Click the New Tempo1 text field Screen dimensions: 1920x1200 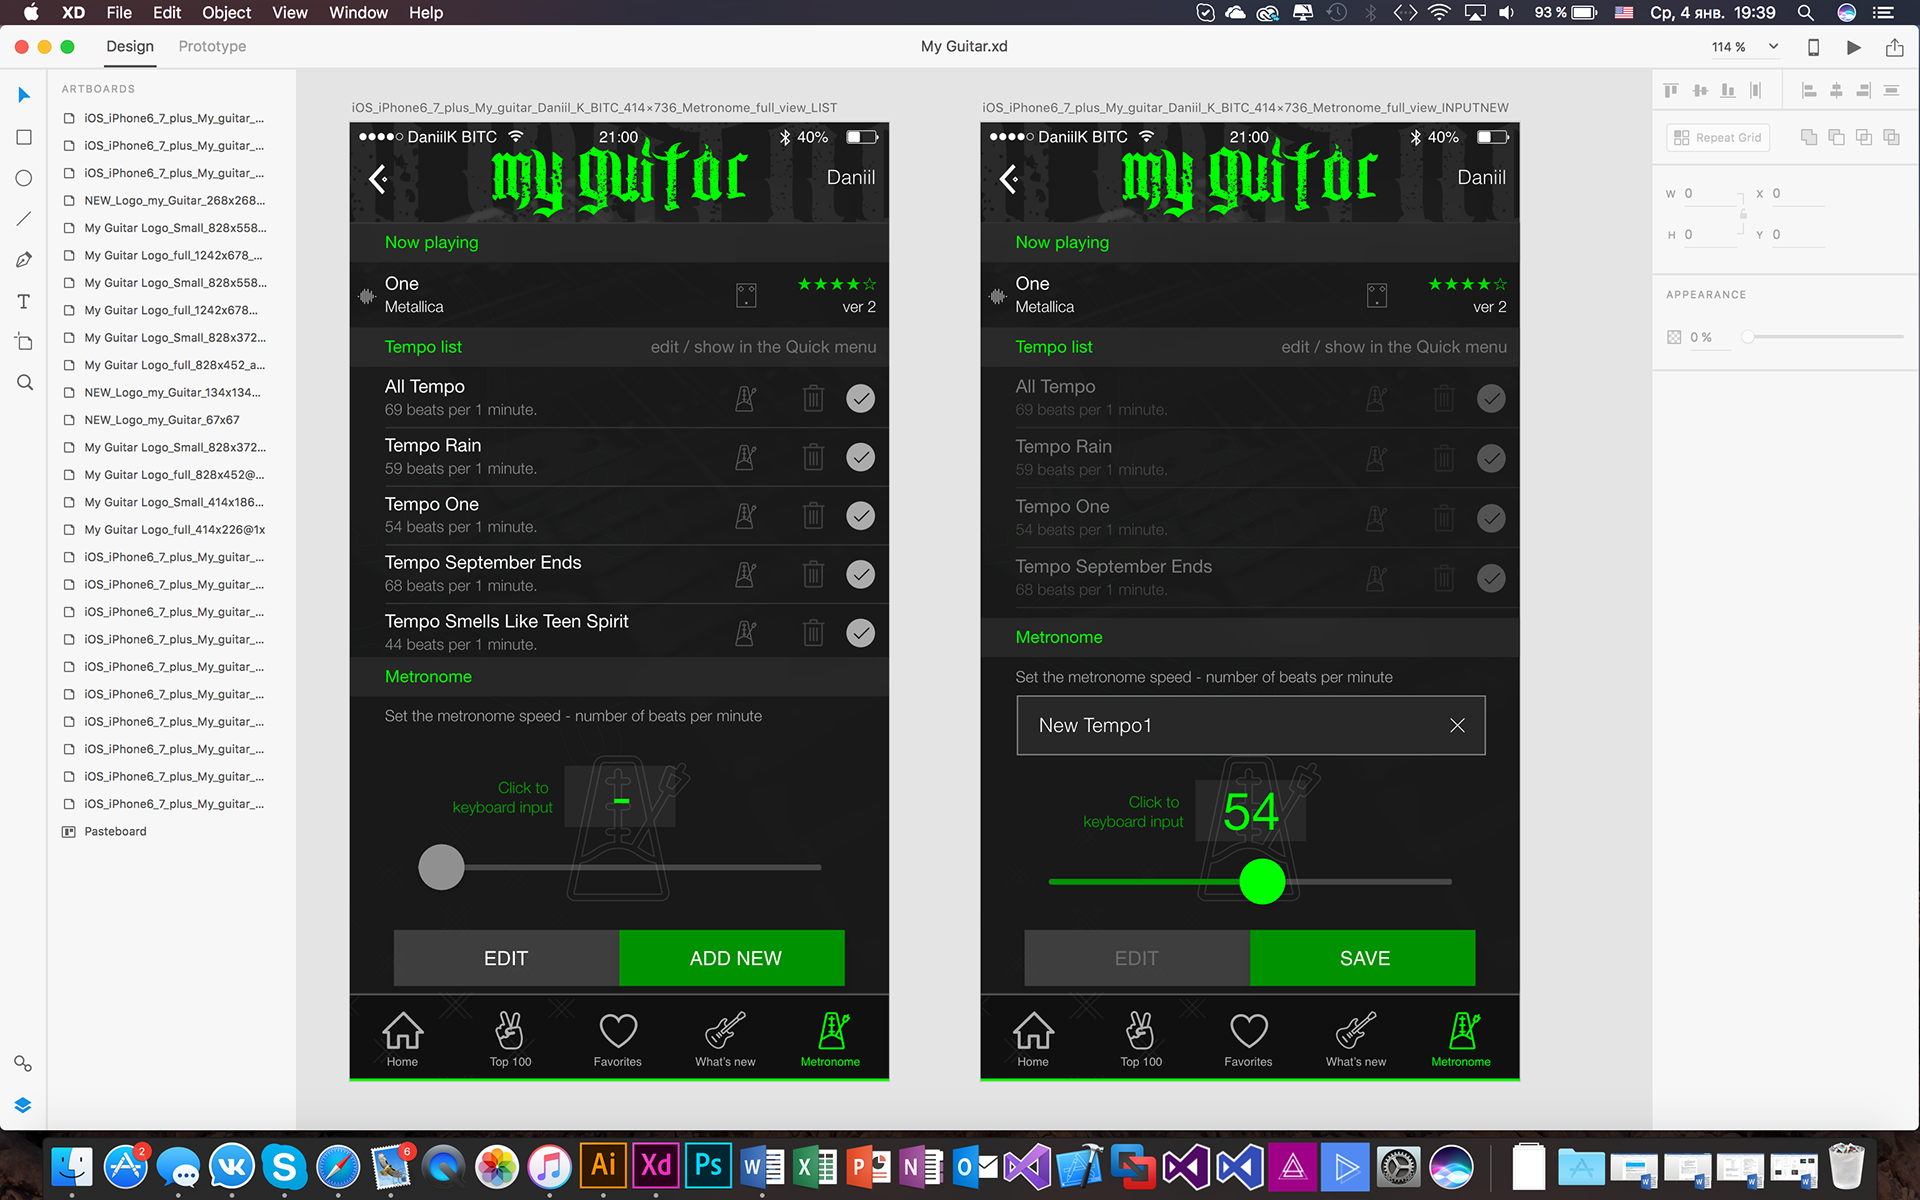click(x=1251, y=726)
